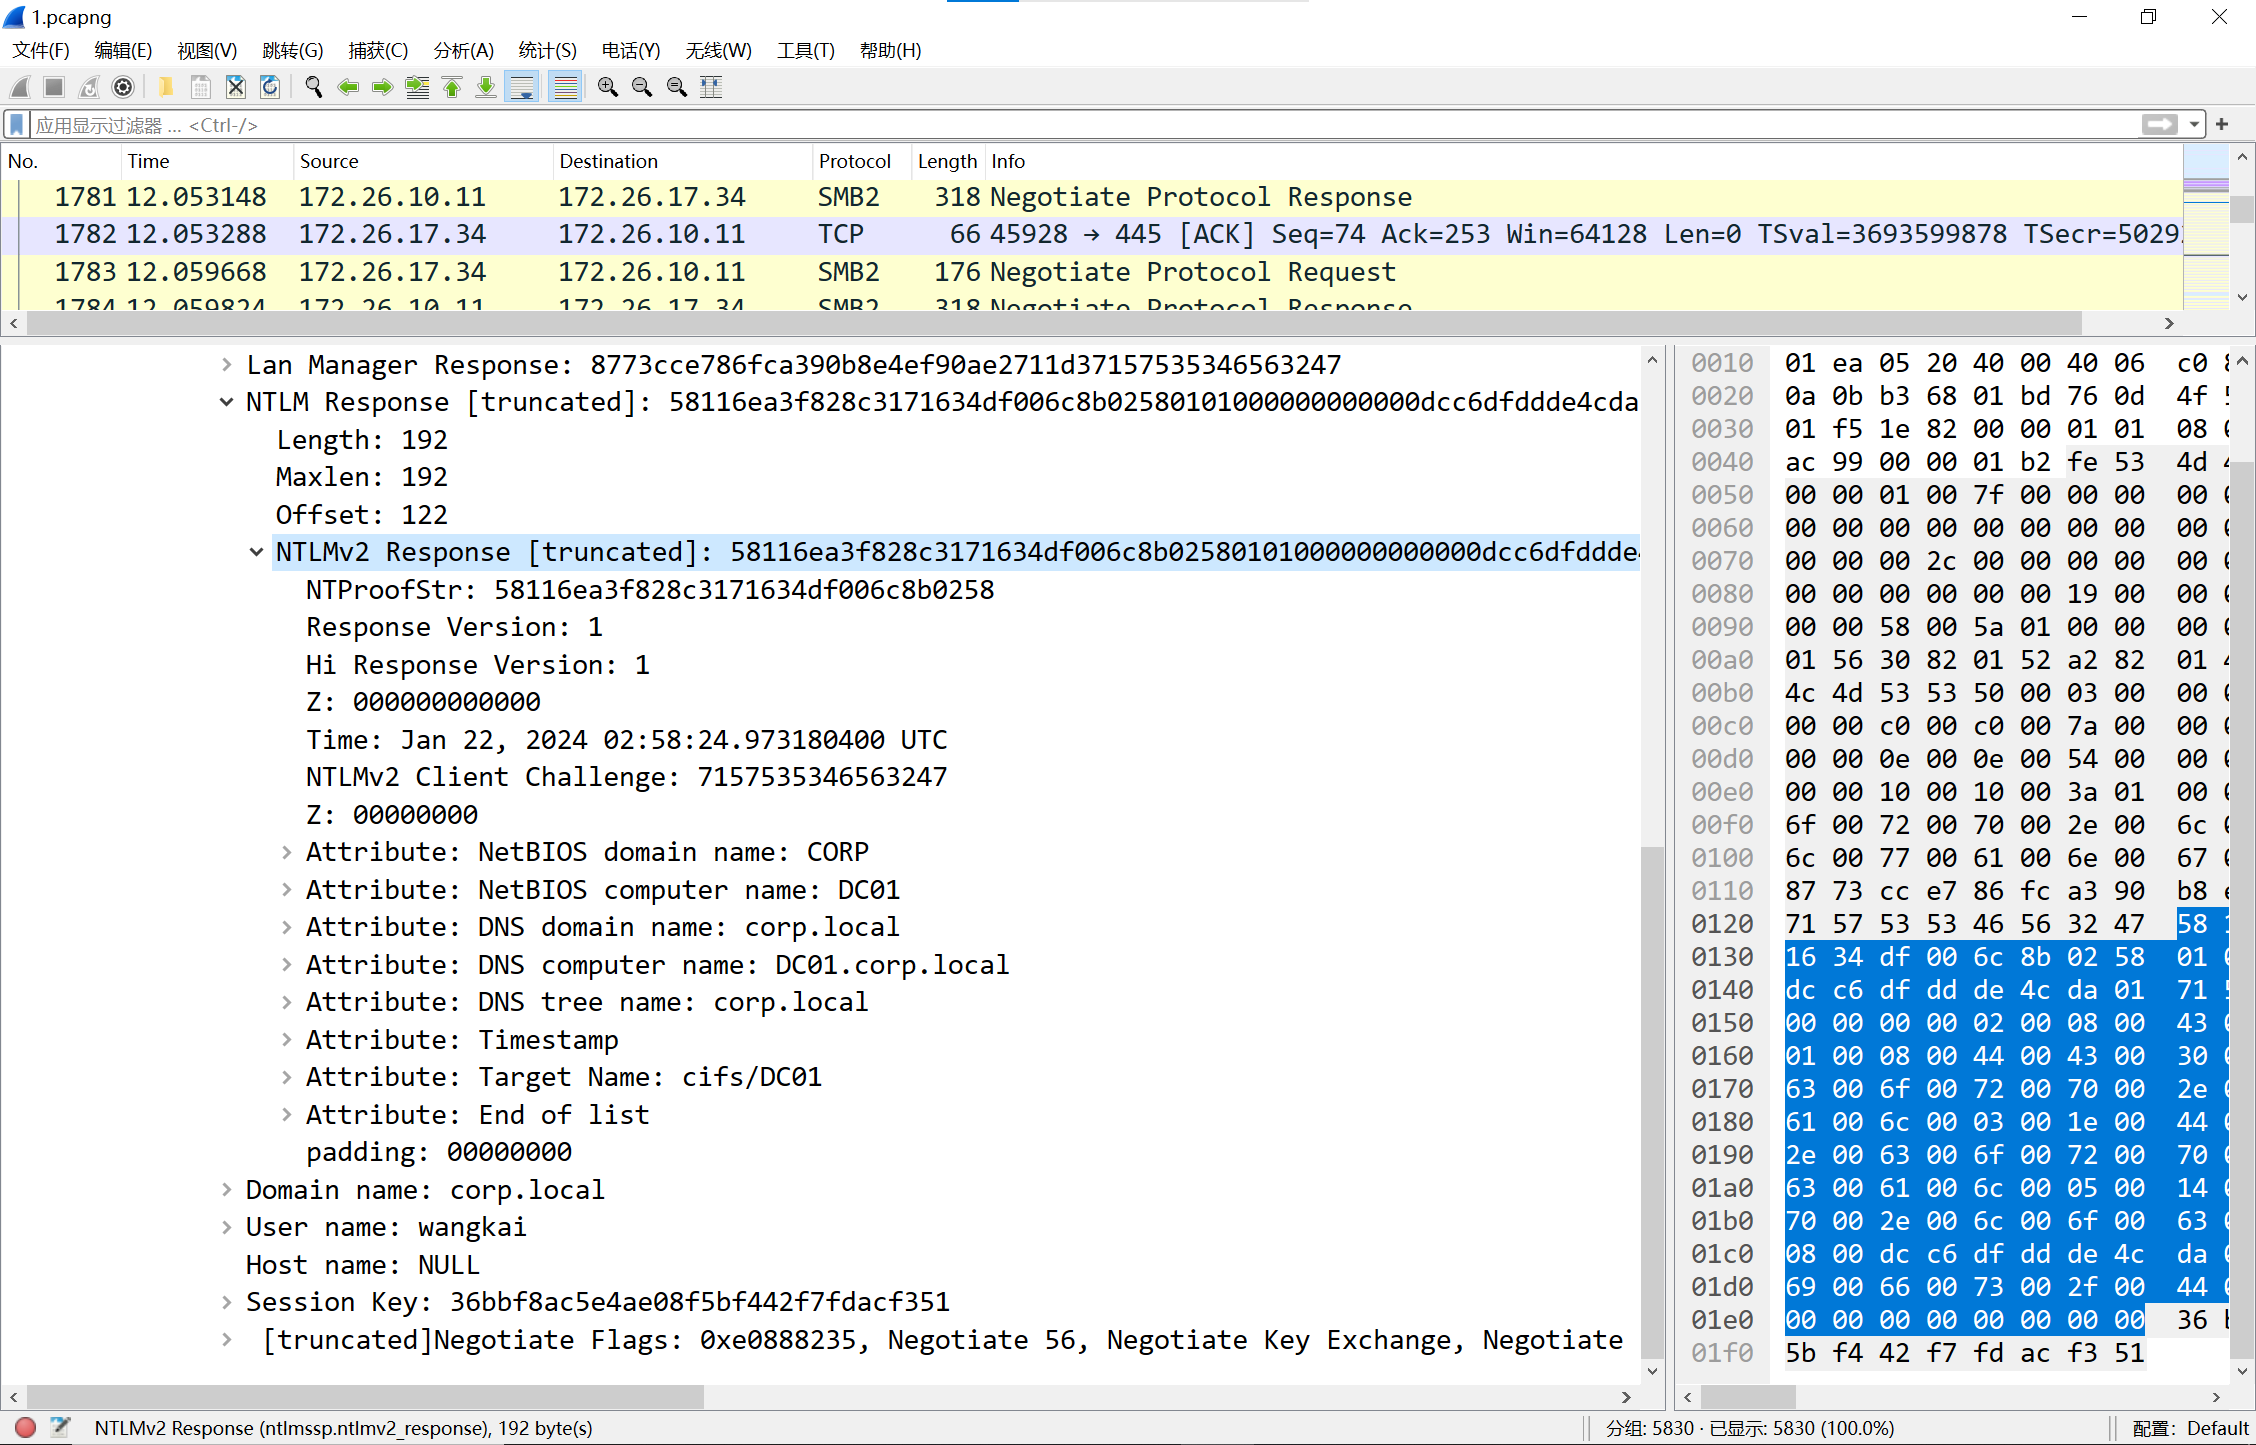The width and height of the screenshot is (2256, 1445).
Task: Expand the User name wangkai field
Action: tap(227, 1227)
